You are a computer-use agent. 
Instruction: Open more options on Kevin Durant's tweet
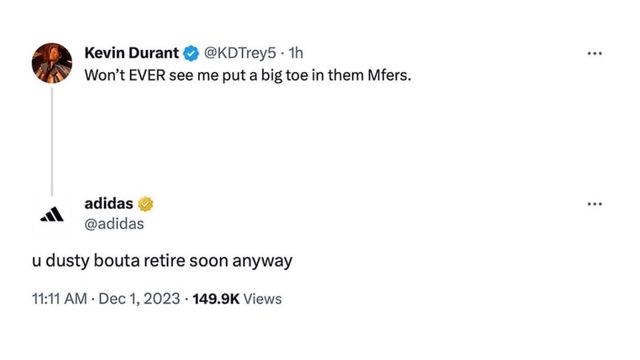[594, 53]
